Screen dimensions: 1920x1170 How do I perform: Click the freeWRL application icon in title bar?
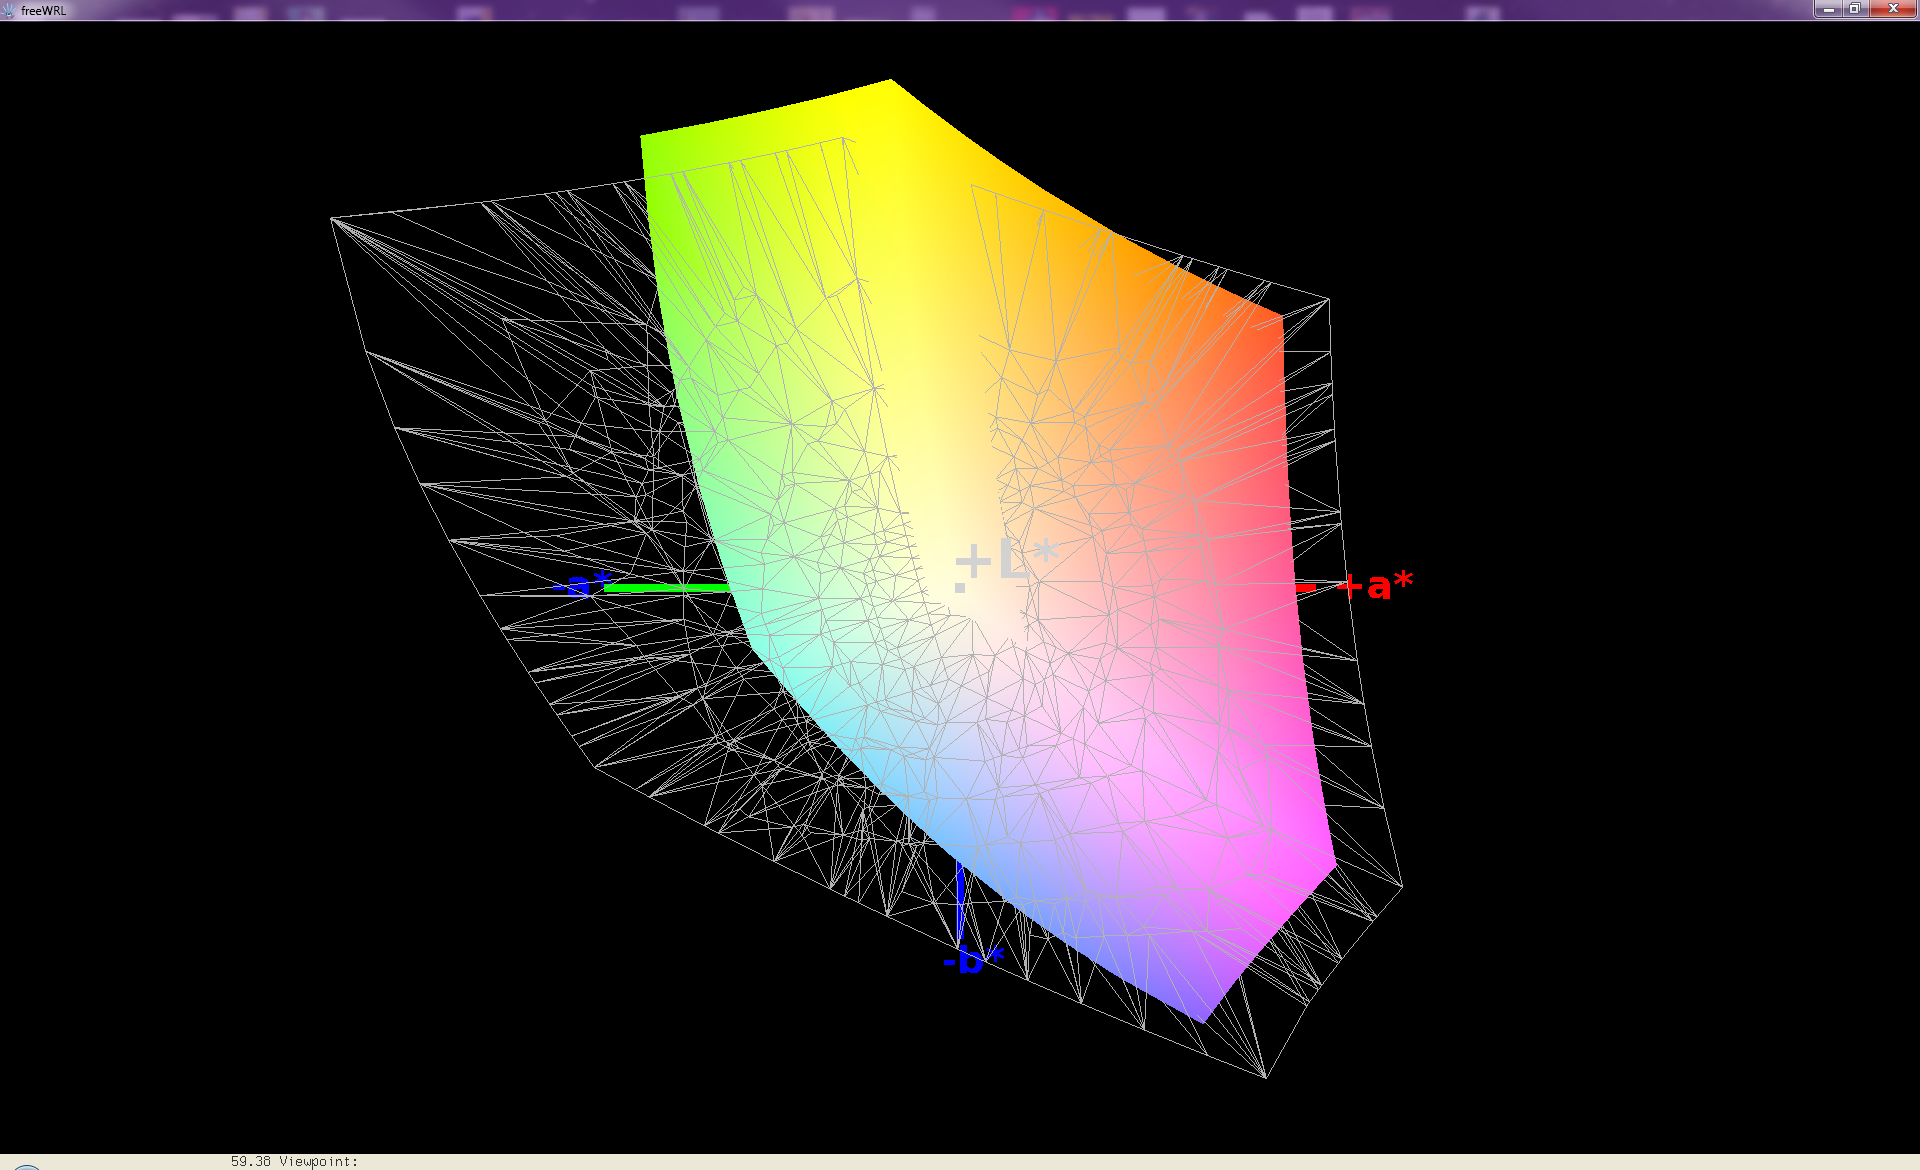pyautogui.click(x=9, y=10)
